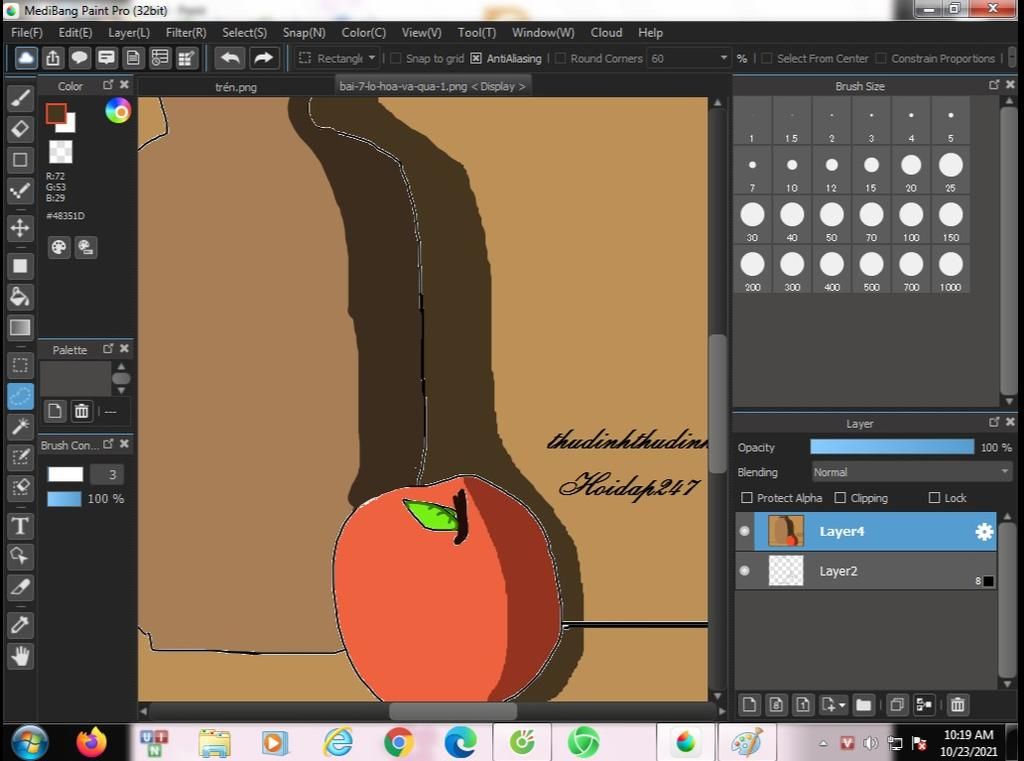Open the color wheel picker
Screen dimensions: 1024x761
[x=118, y=111]
